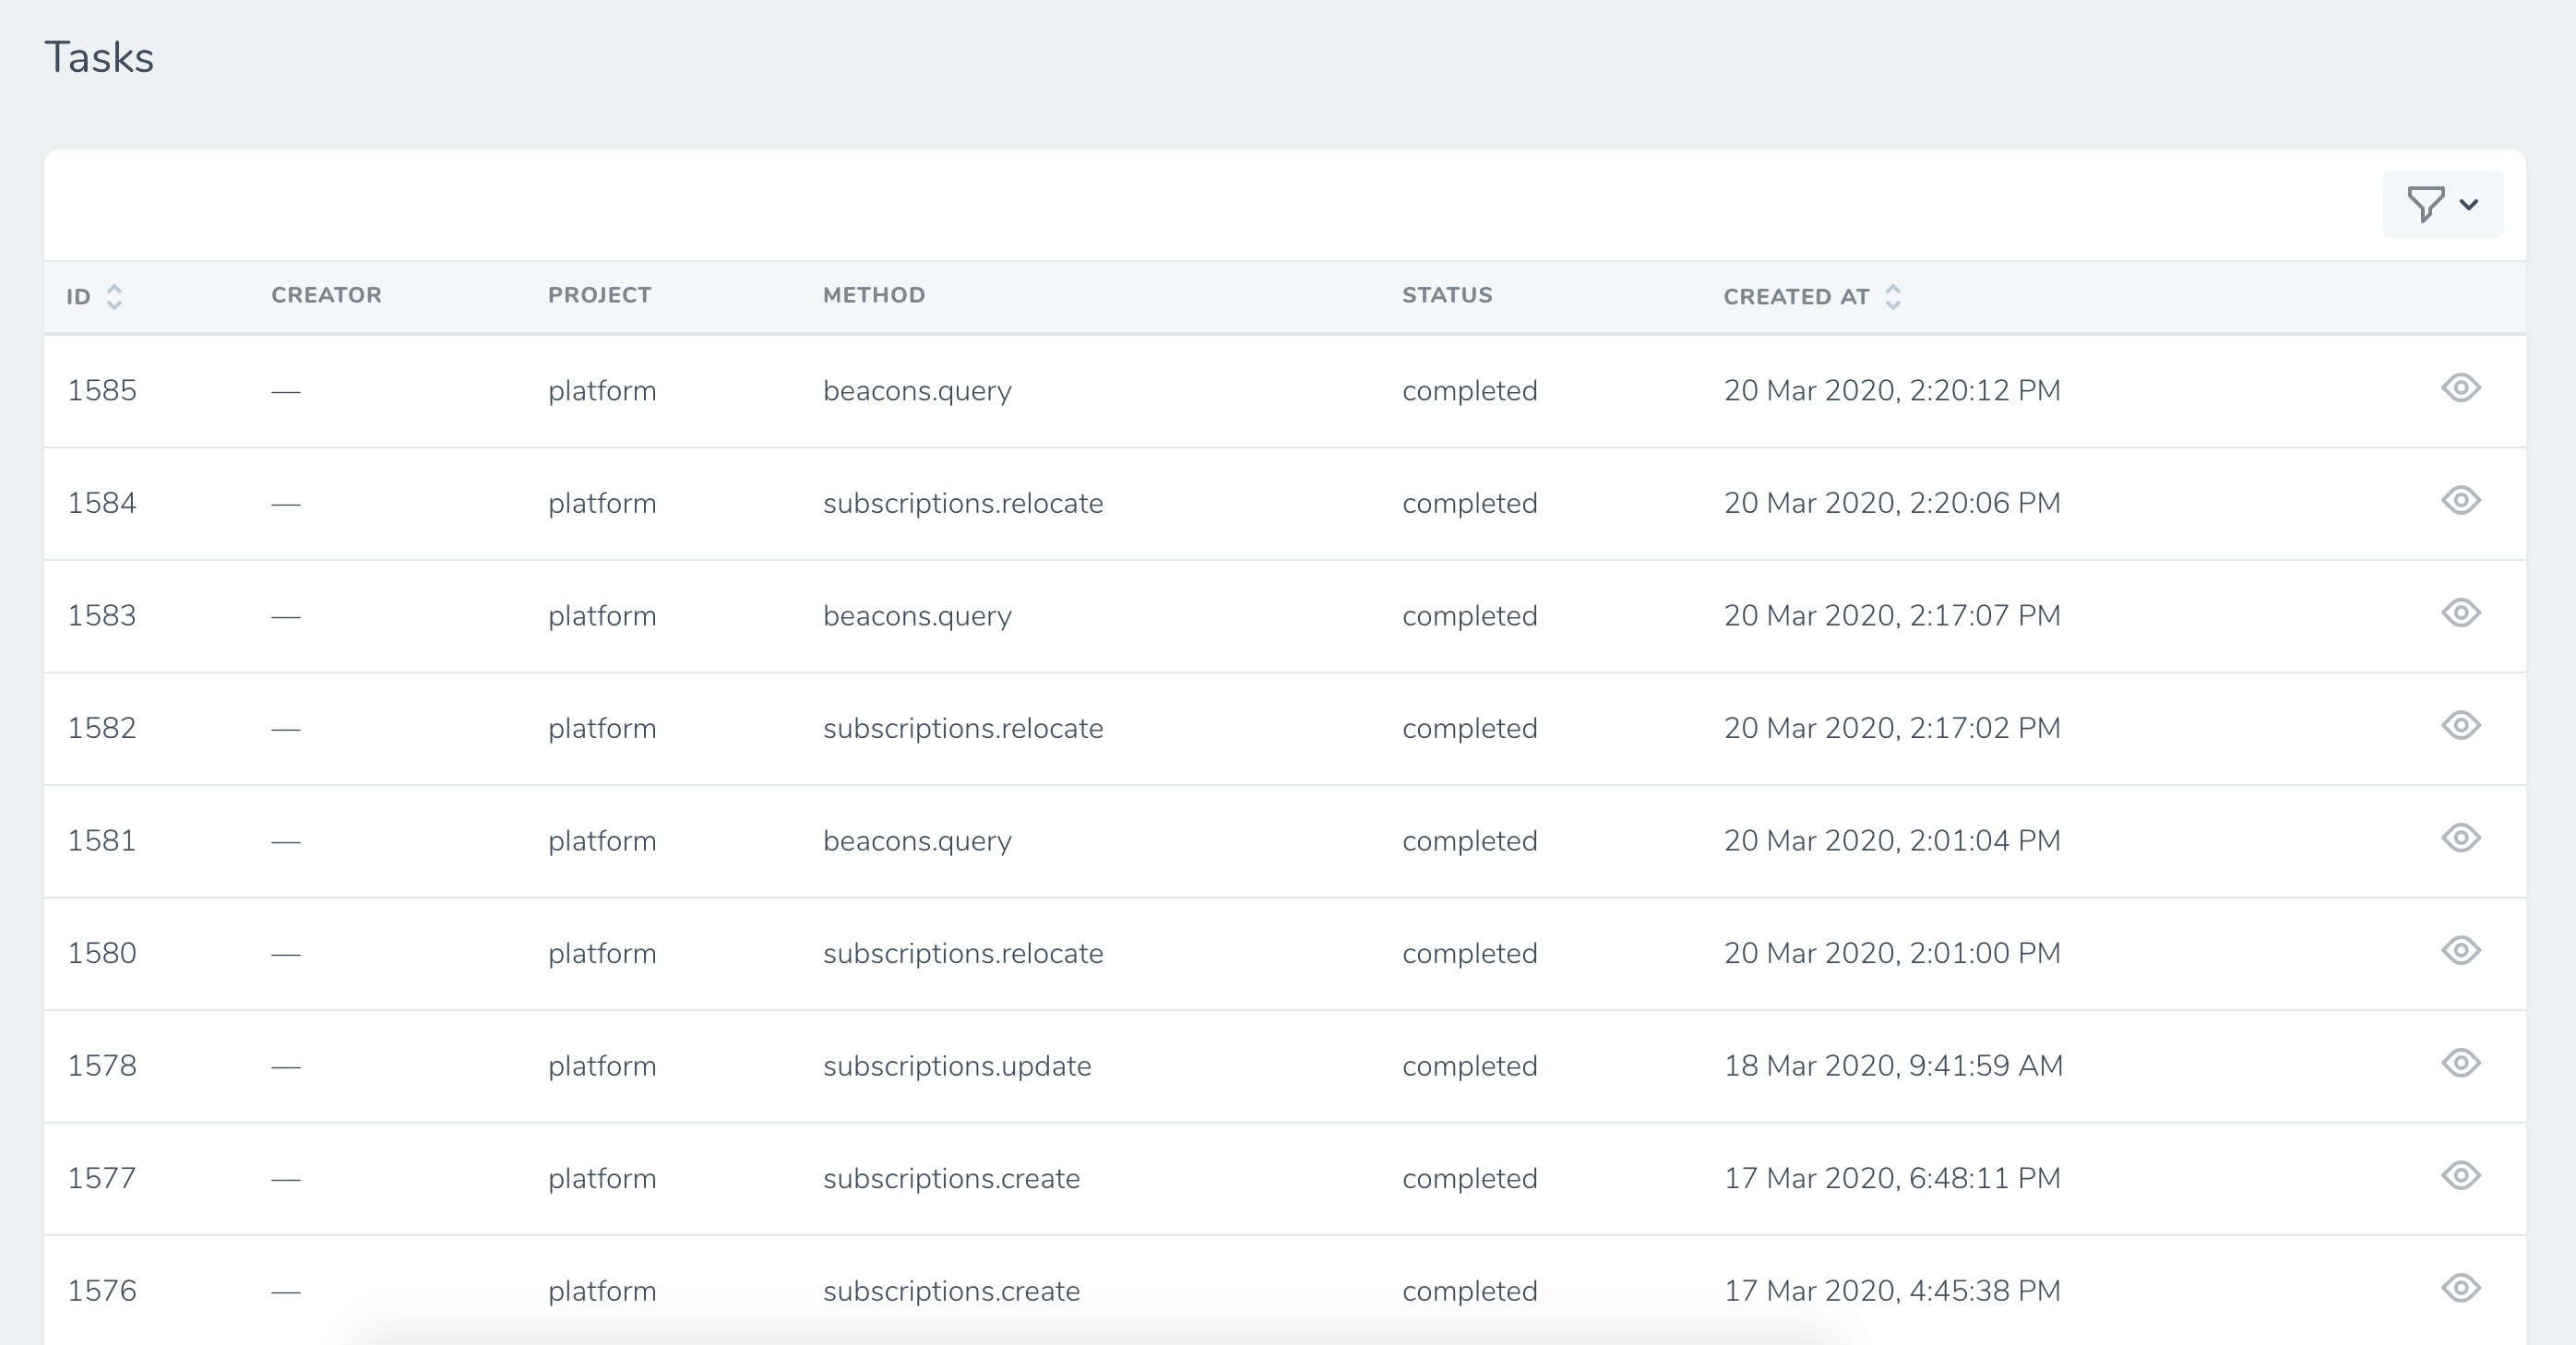Select the METHOD column header

point(873,294)
